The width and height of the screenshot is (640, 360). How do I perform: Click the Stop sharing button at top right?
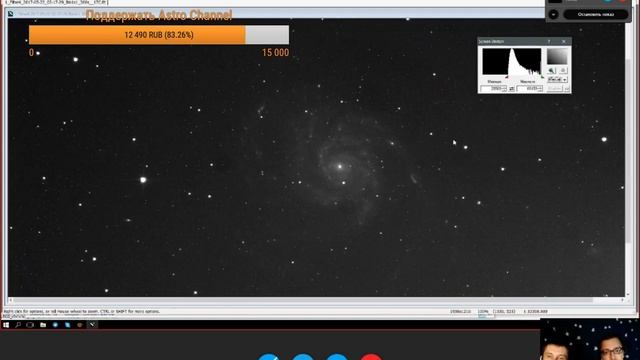pos(596,14)
